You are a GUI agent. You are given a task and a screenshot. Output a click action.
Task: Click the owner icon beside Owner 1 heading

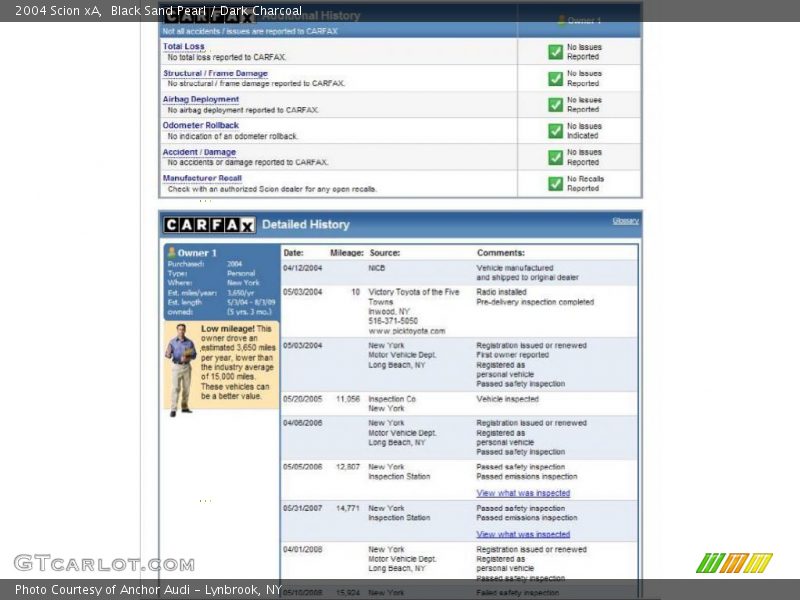click(x=172, y=253)
